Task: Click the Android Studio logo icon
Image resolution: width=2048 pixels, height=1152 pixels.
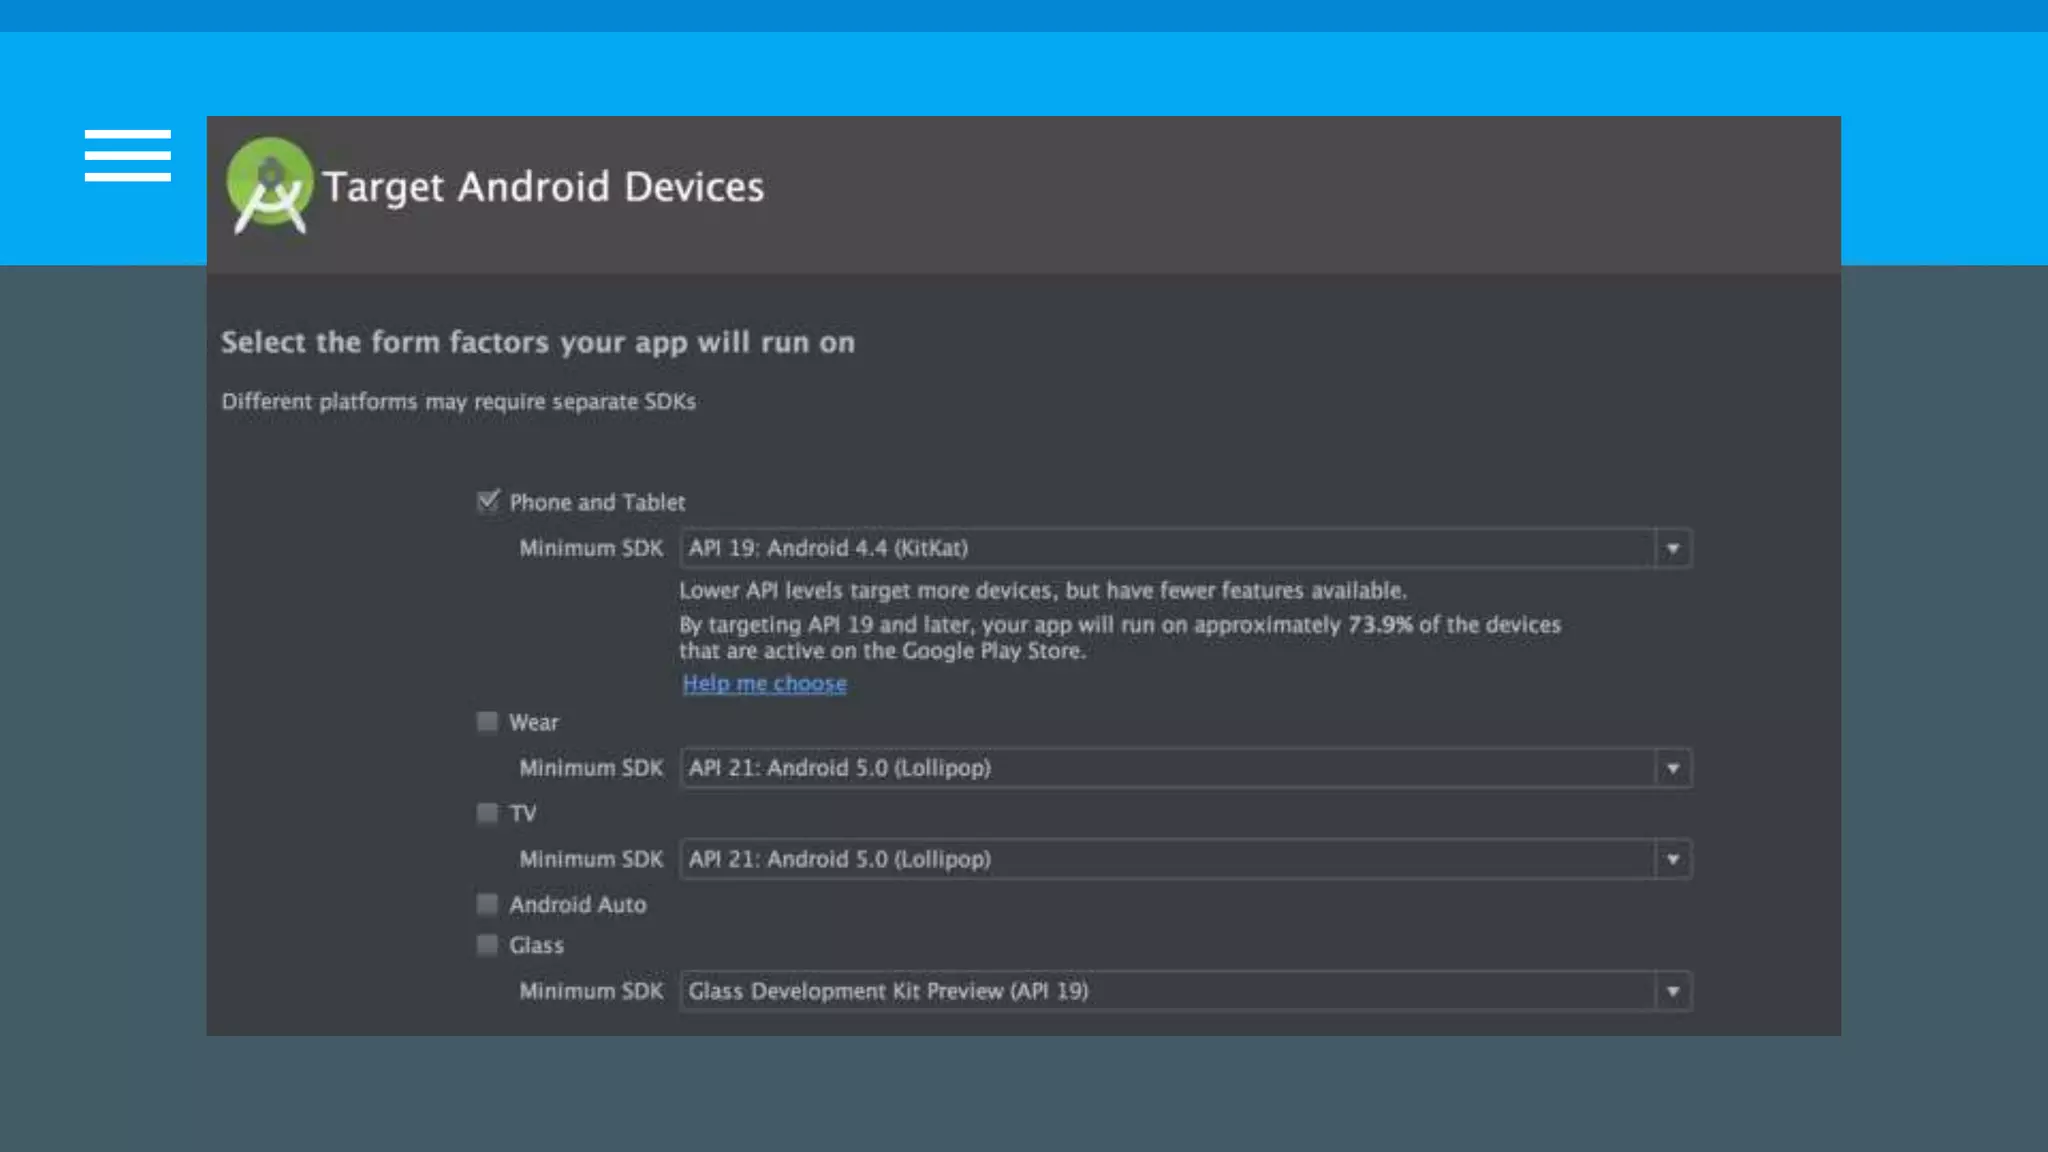Action: coord(269,185)
